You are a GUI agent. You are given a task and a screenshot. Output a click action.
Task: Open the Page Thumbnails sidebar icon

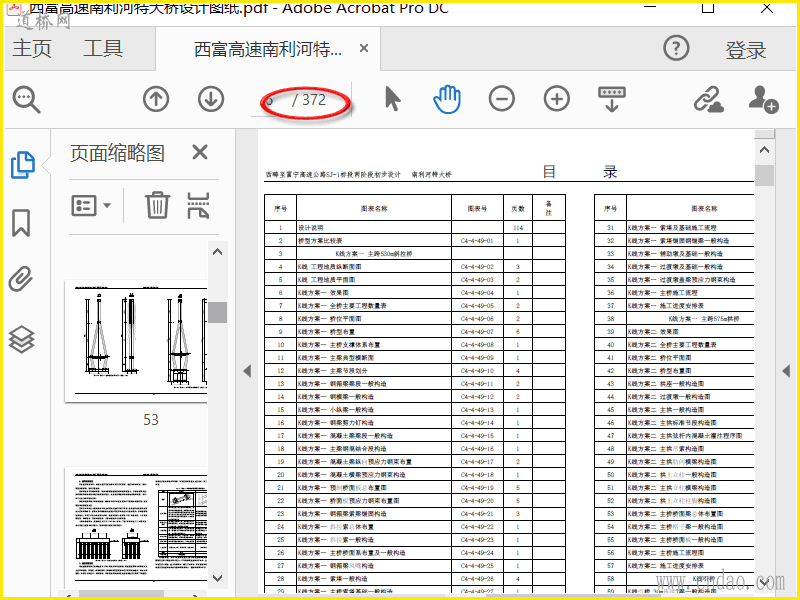click(x=22, y=165)
